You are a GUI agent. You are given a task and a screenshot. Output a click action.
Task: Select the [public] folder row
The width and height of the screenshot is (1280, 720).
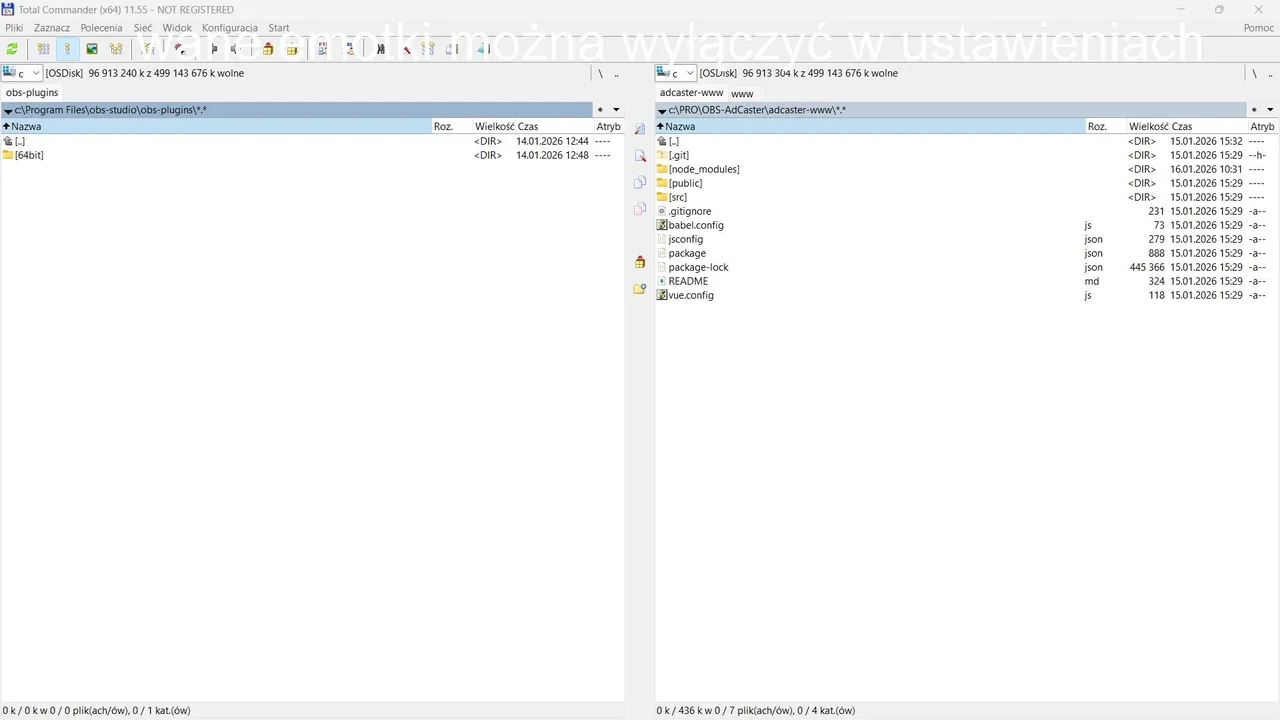[x=966, y=183]
